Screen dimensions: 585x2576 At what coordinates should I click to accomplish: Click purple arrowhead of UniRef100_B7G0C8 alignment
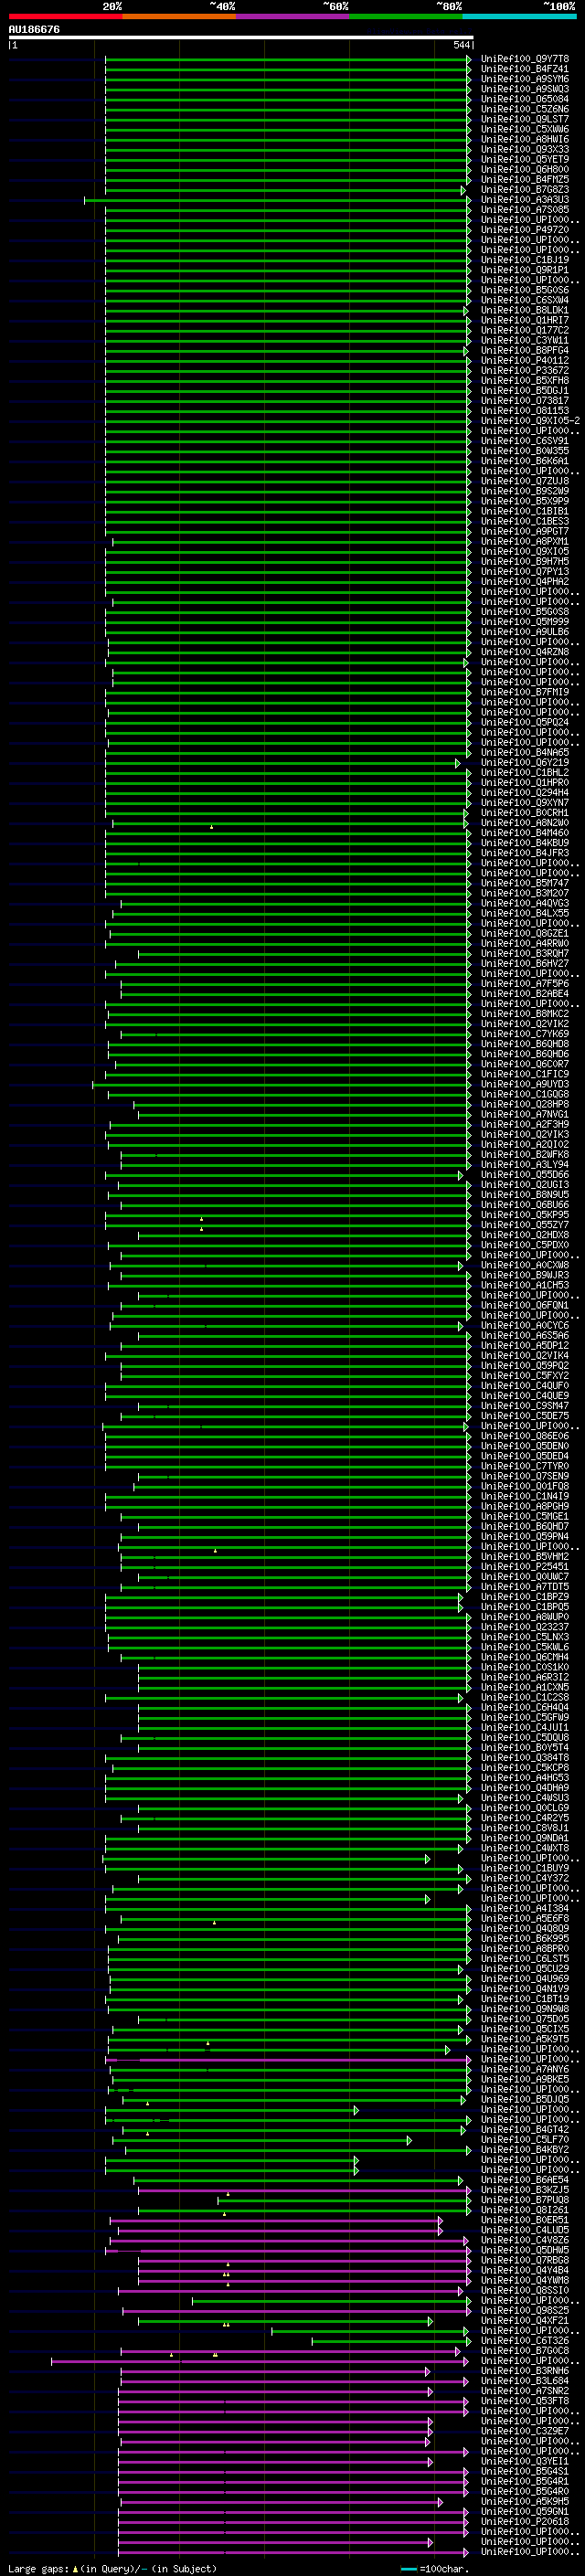click(x=458, y=2352)
